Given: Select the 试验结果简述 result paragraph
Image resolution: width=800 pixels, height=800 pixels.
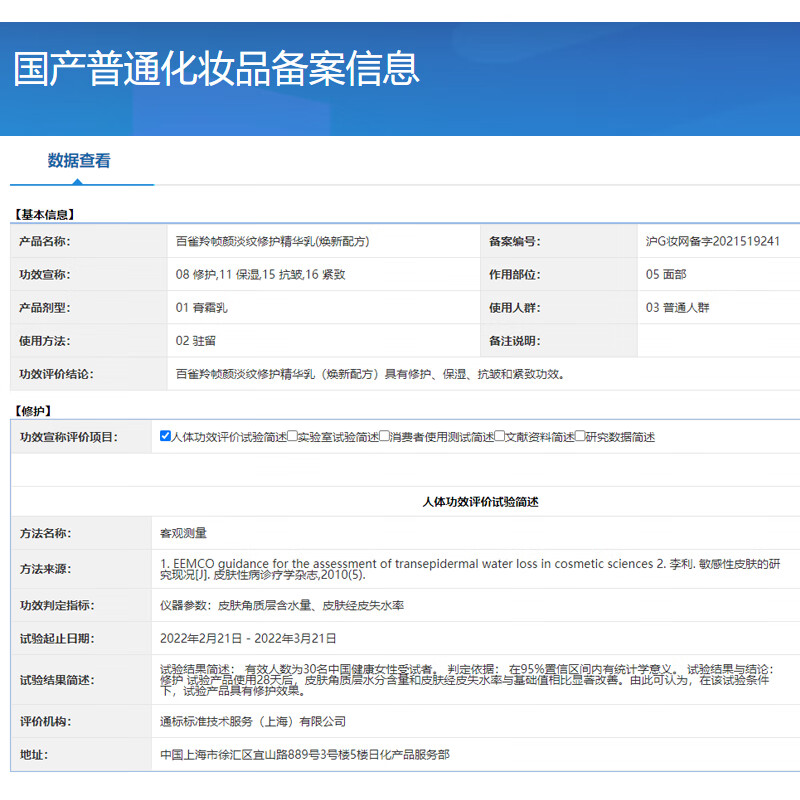Looking at the screenshot, I should [x=466, y=680].
